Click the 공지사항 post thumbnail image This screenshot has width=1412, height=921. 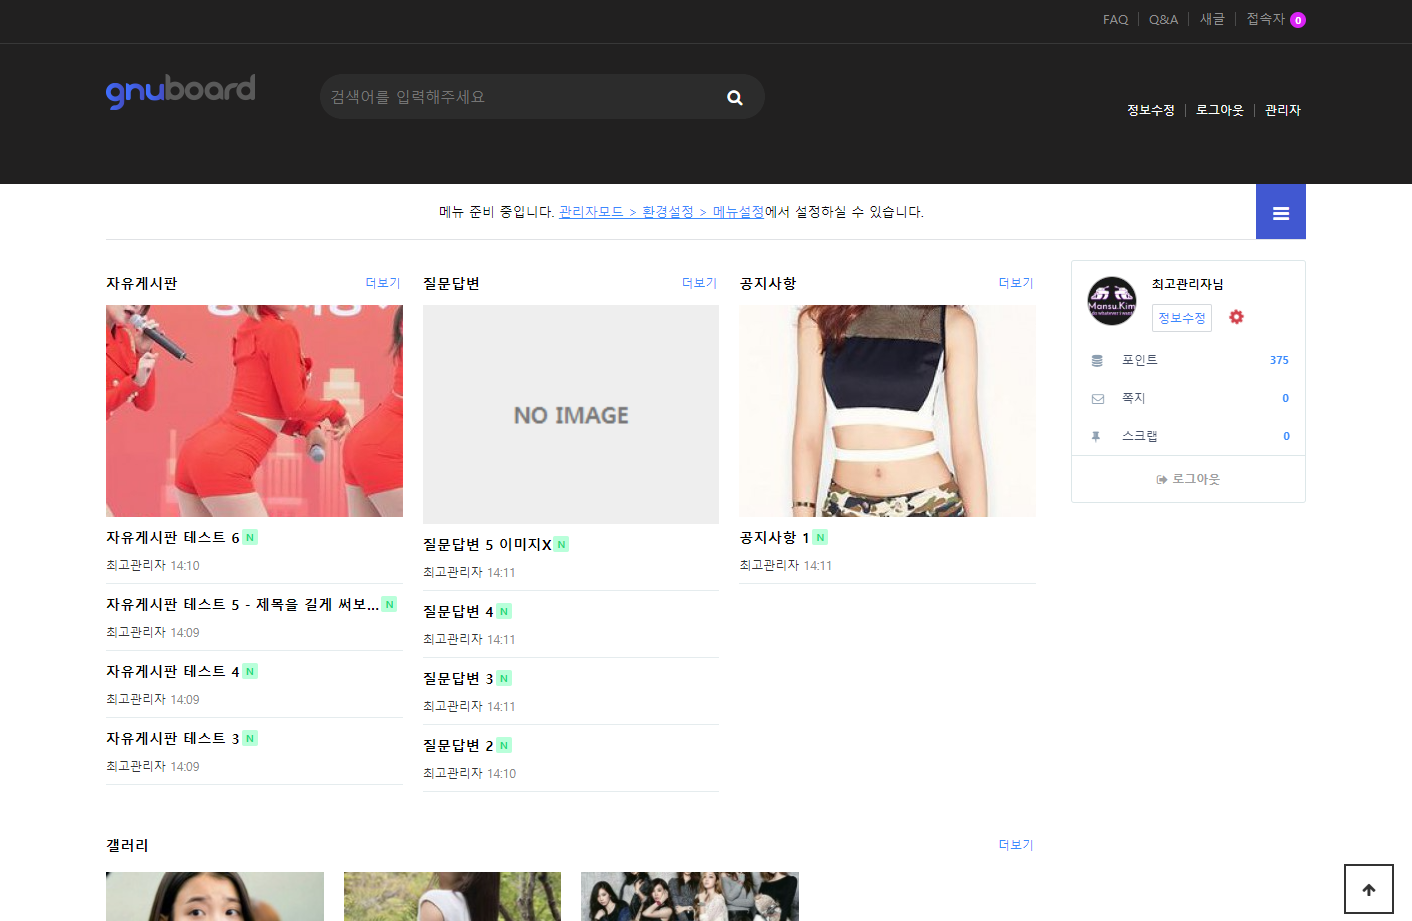click(x=887, y=411)
